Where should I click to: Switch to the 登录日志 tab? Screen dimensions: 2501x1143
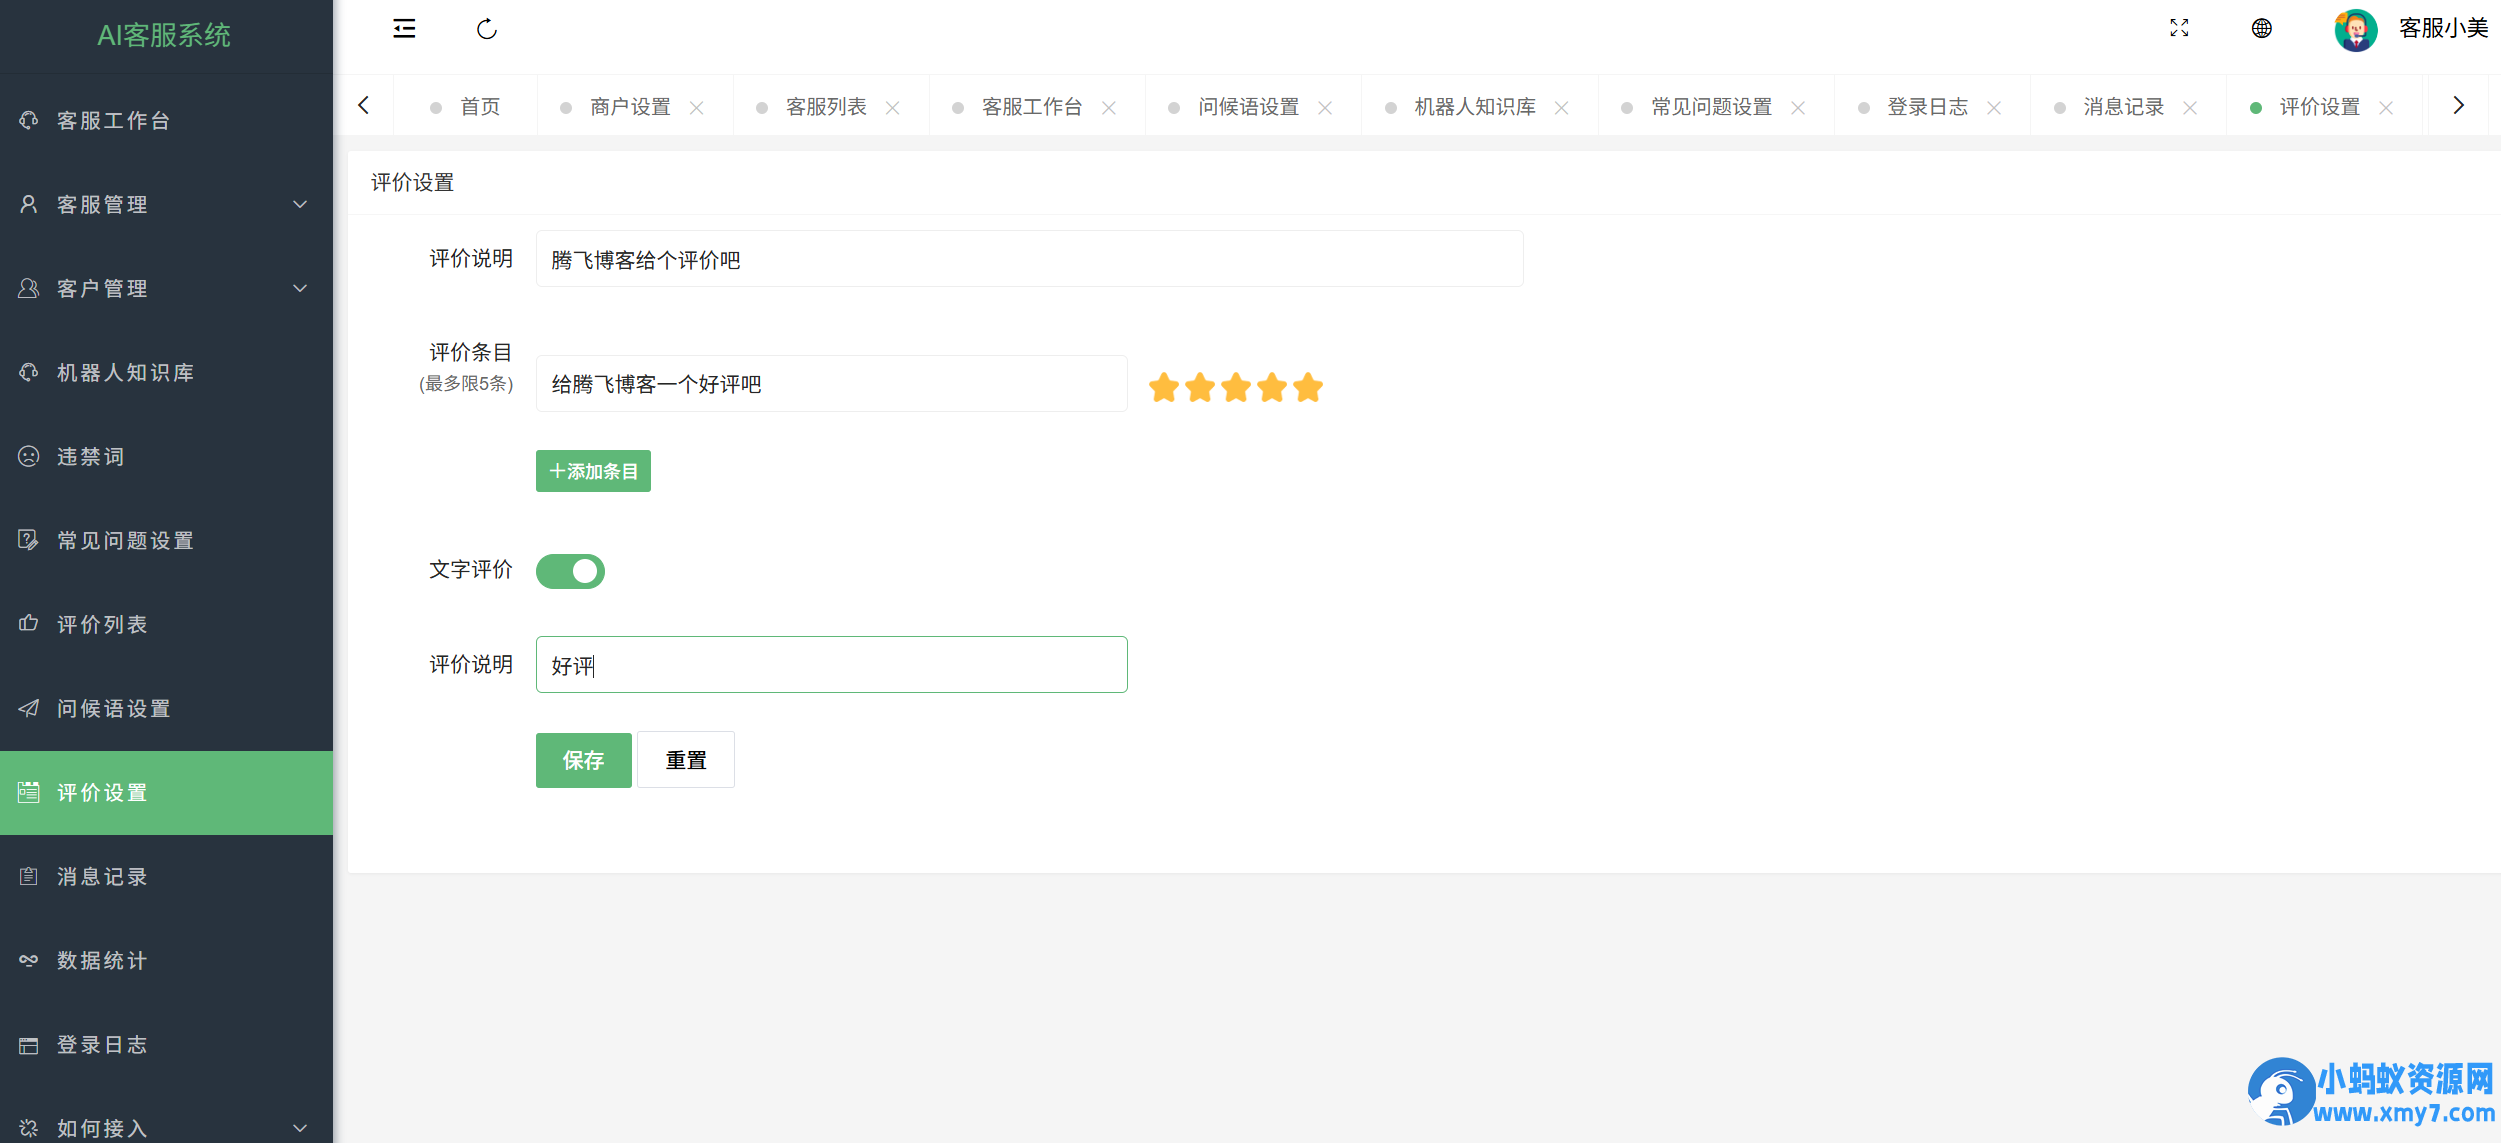(1928, 105)
